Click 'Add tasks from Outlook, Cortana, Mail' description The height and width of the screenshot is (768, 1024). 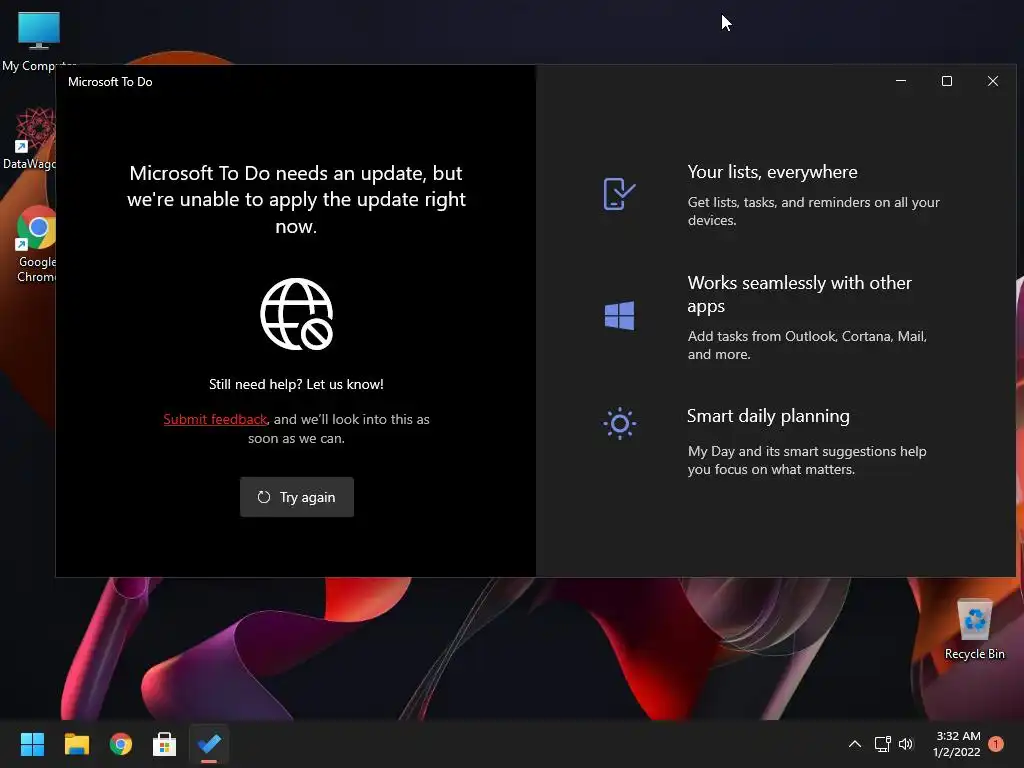coord(807,345)
